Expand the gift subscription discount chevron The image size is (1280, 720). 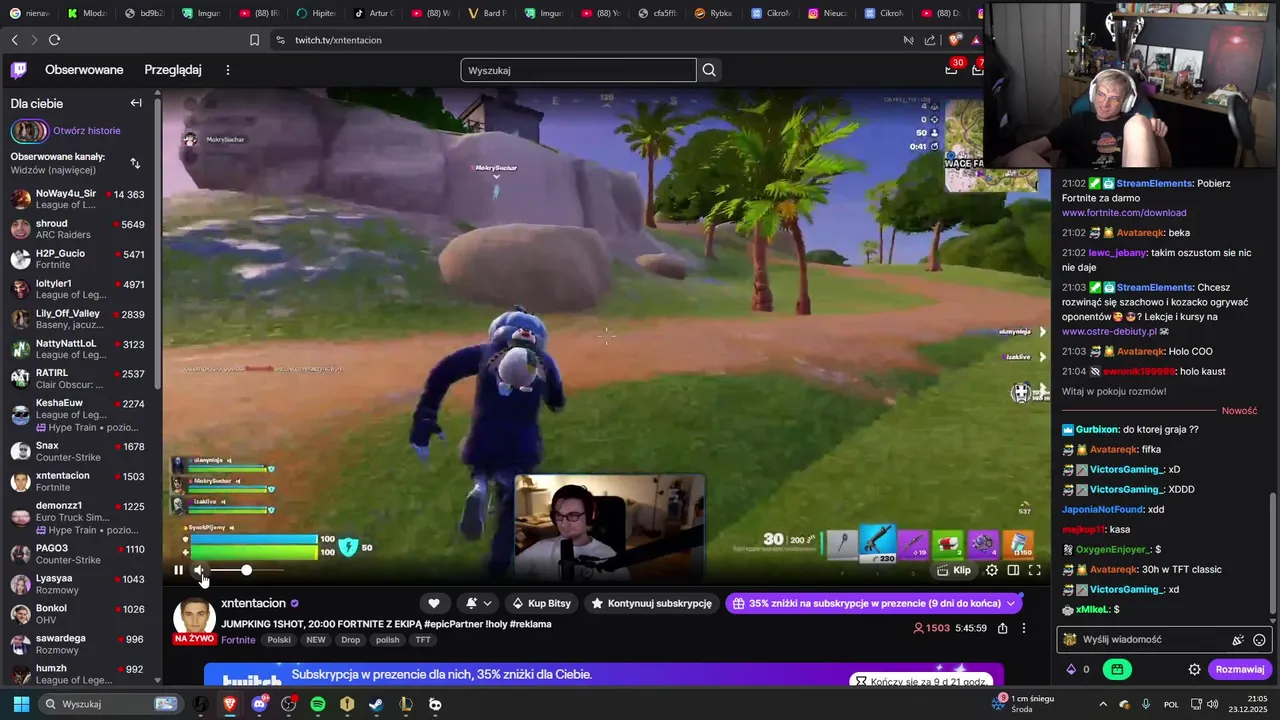1012,603
